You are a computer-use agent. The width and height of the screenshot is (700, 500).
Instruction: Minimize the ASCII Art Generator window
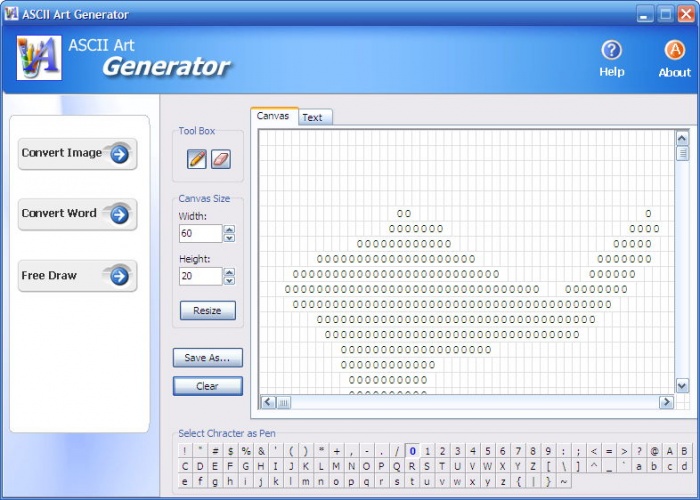[643, 14]
